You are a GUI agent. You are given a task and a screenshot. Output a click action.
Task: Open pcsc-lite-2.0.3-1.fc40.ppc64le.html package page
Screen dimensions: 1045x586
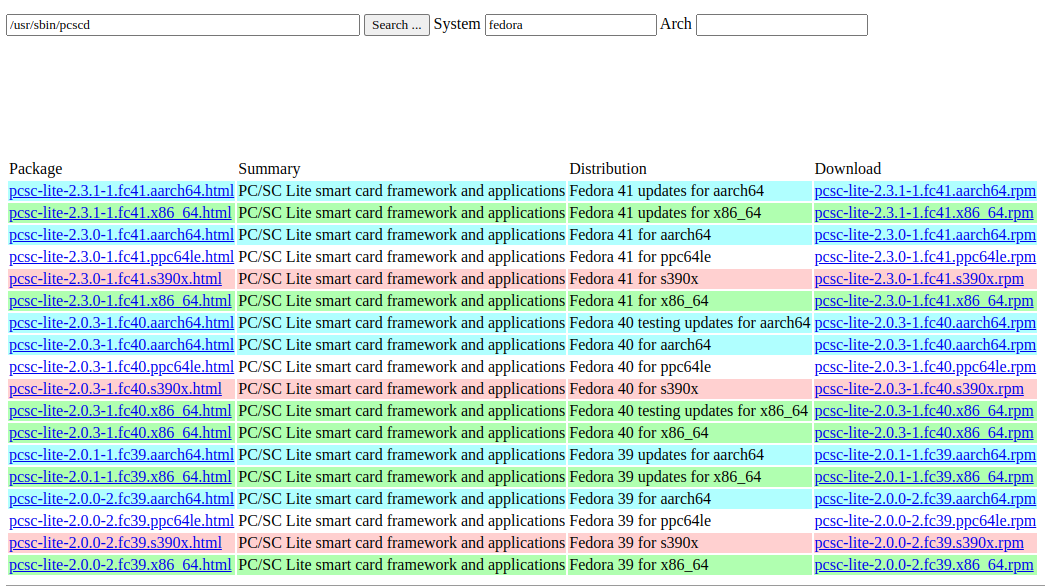[x=121, y=367]
